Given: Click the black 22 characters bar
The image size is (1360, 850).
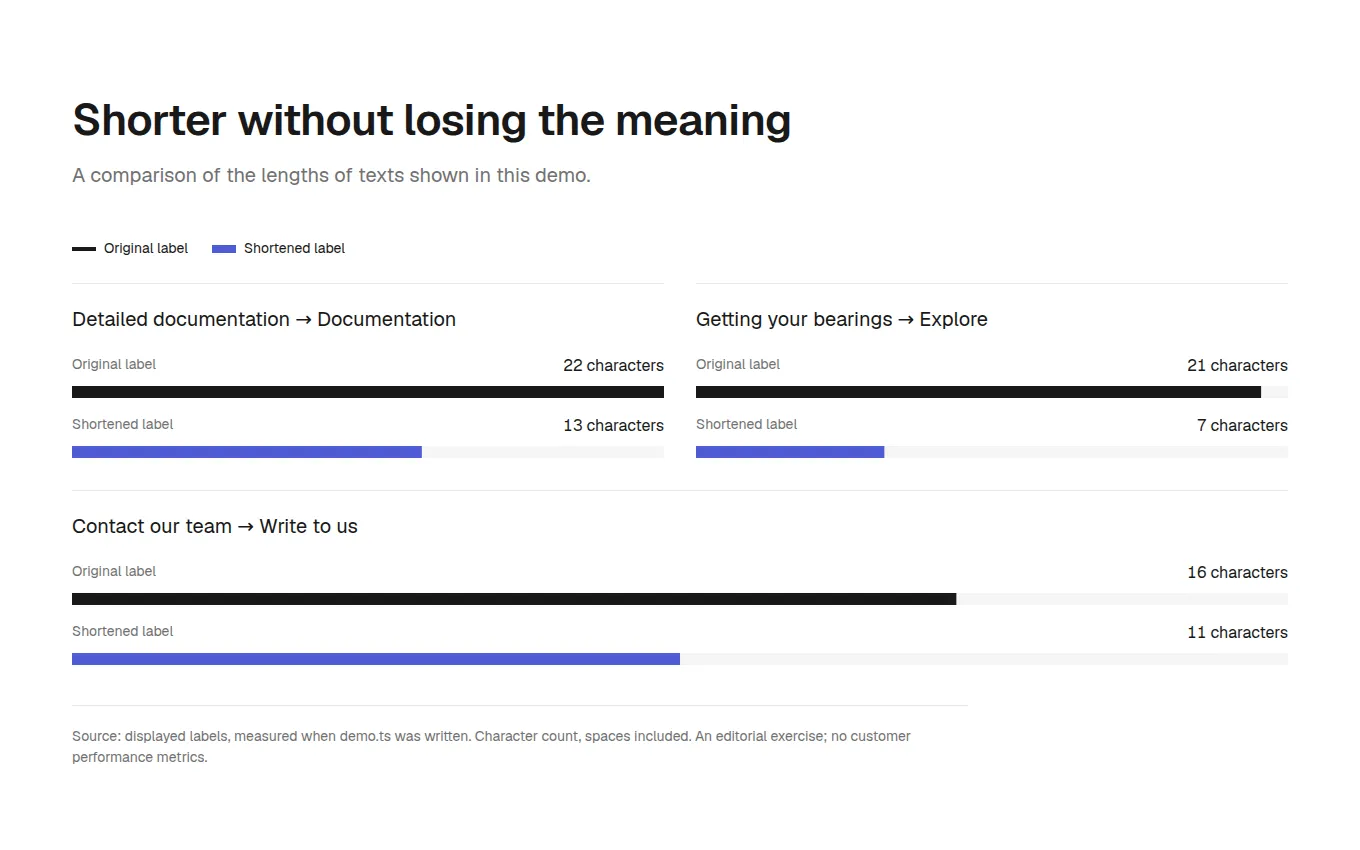Looking at the screenshot, I should [368, 392].
